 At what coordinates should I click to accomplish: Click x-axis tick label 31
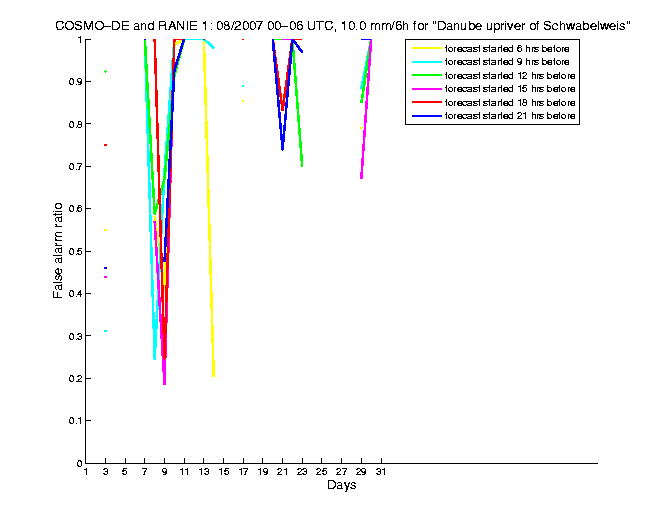(x=381, y=472)
